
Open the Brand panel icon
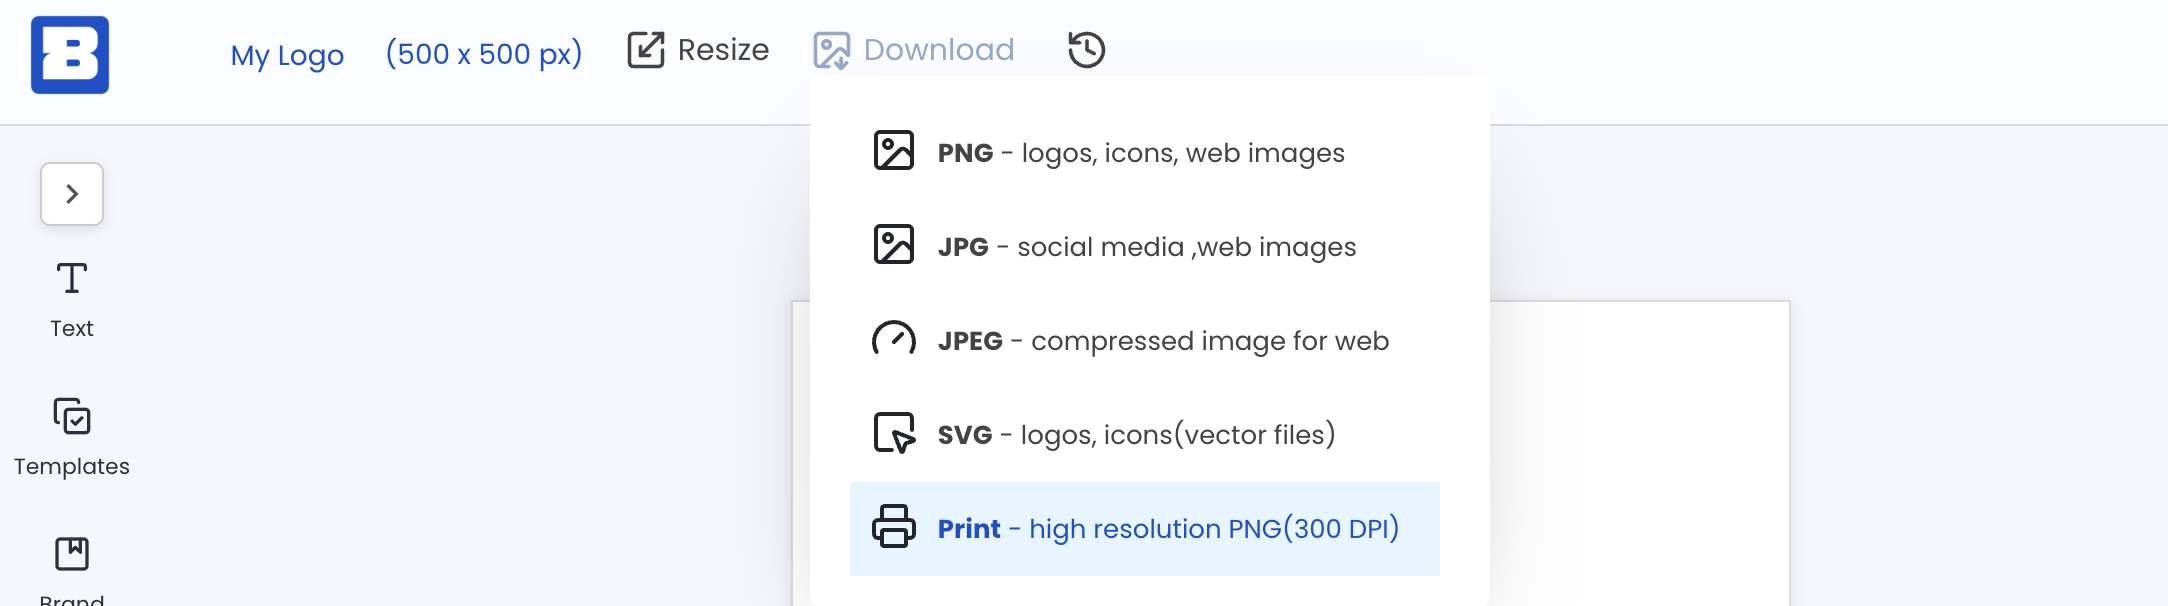[72, 553]
